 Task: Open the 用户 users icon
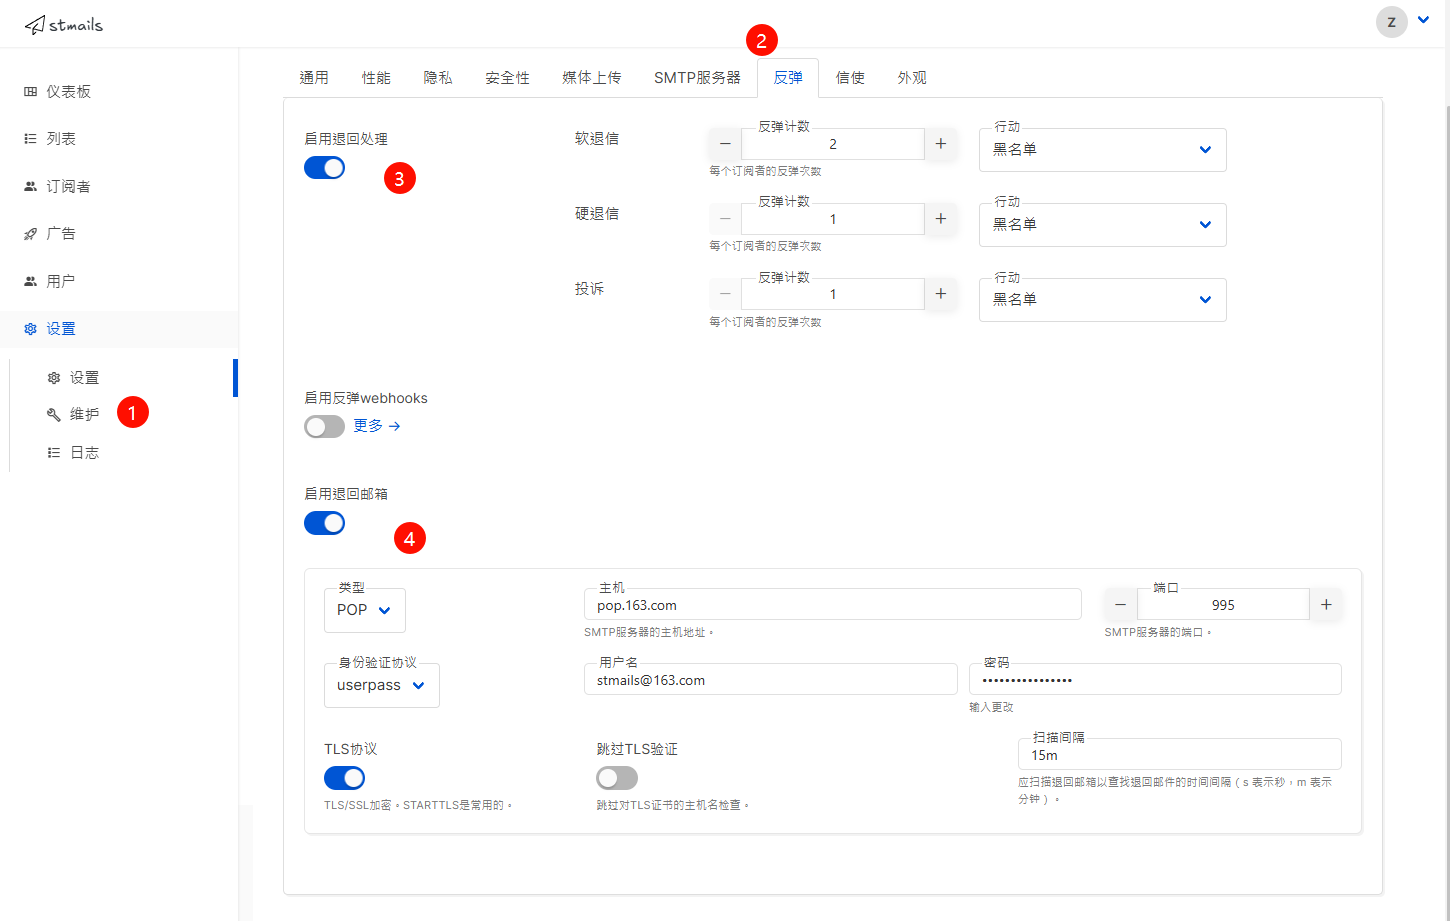click(29, 280)
